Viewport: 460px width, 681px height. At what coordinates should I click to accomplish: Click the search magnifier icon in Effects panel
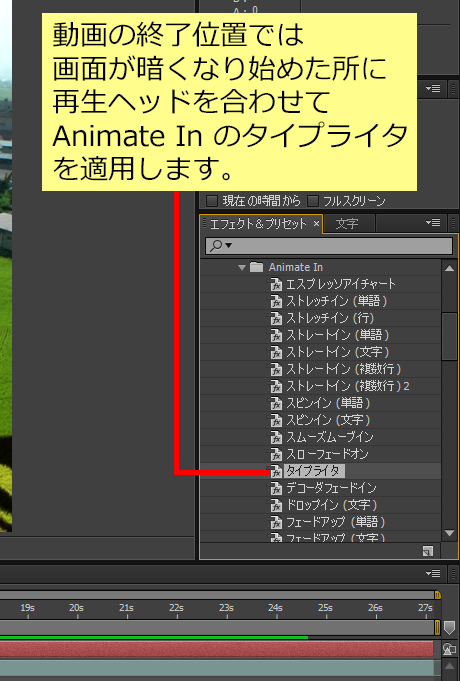[215, 246]
